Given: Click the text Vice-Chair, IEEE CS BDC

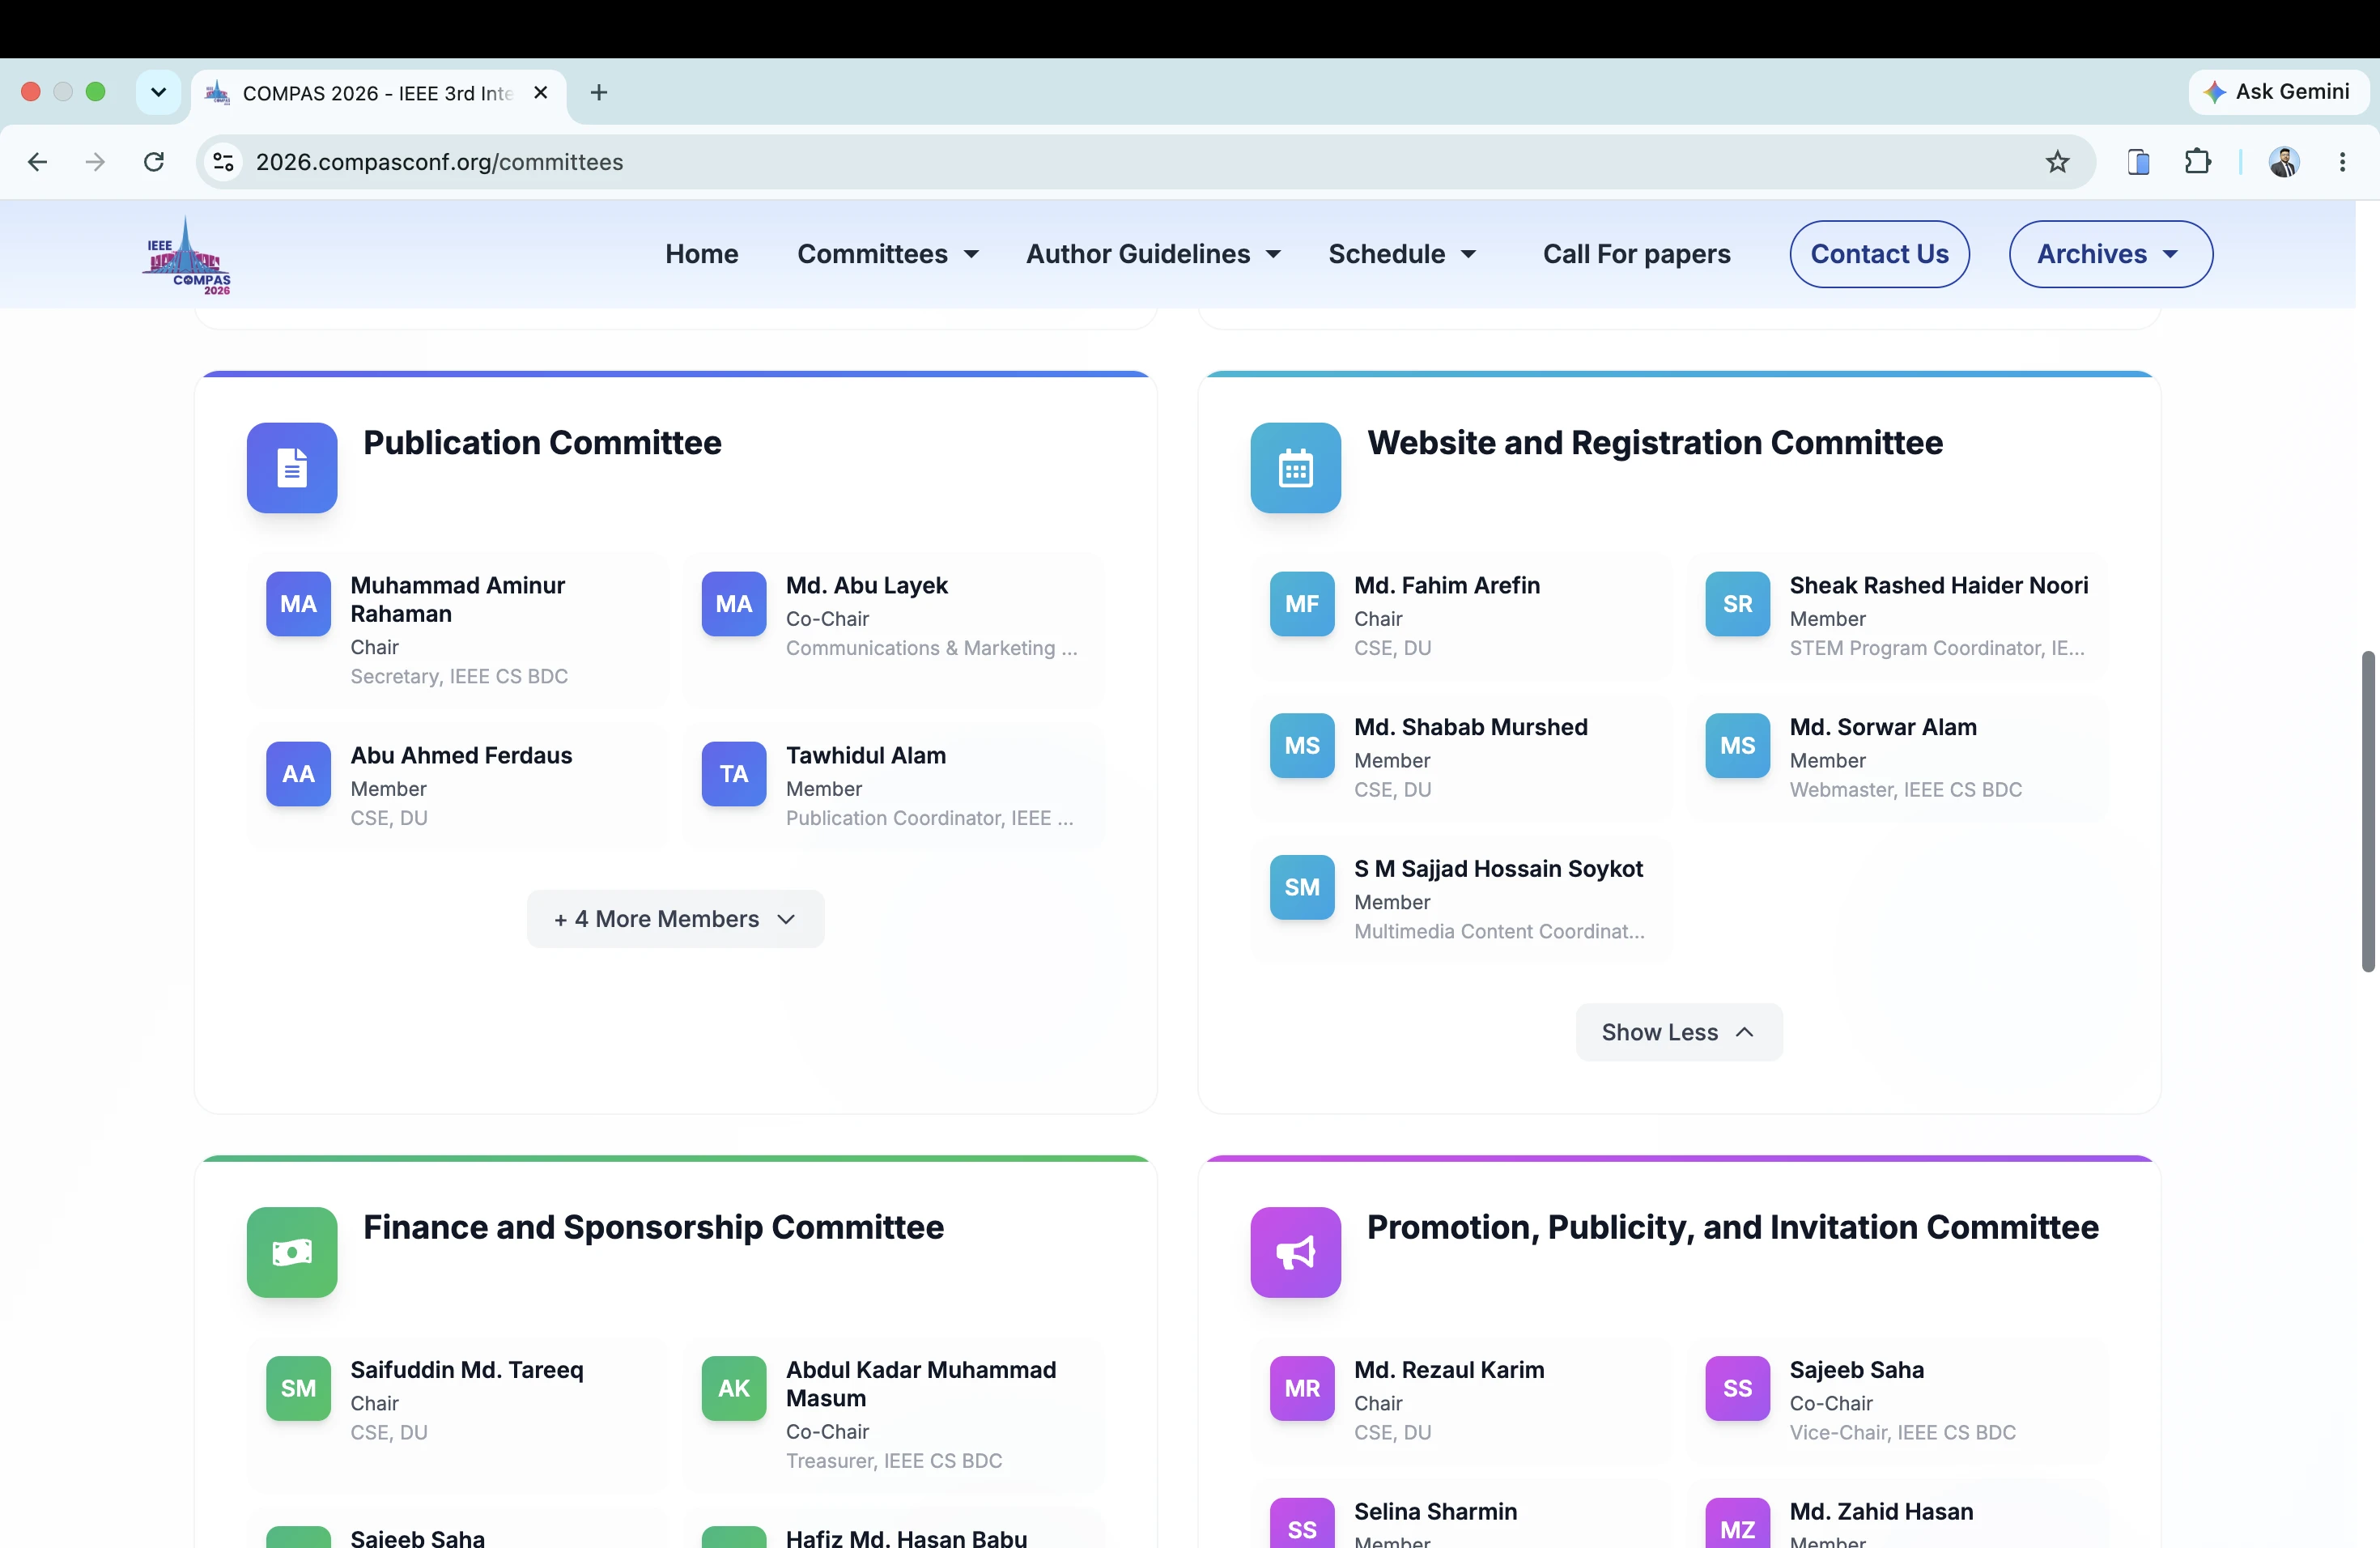Looking at the screenshot, I should 1902,1433.
